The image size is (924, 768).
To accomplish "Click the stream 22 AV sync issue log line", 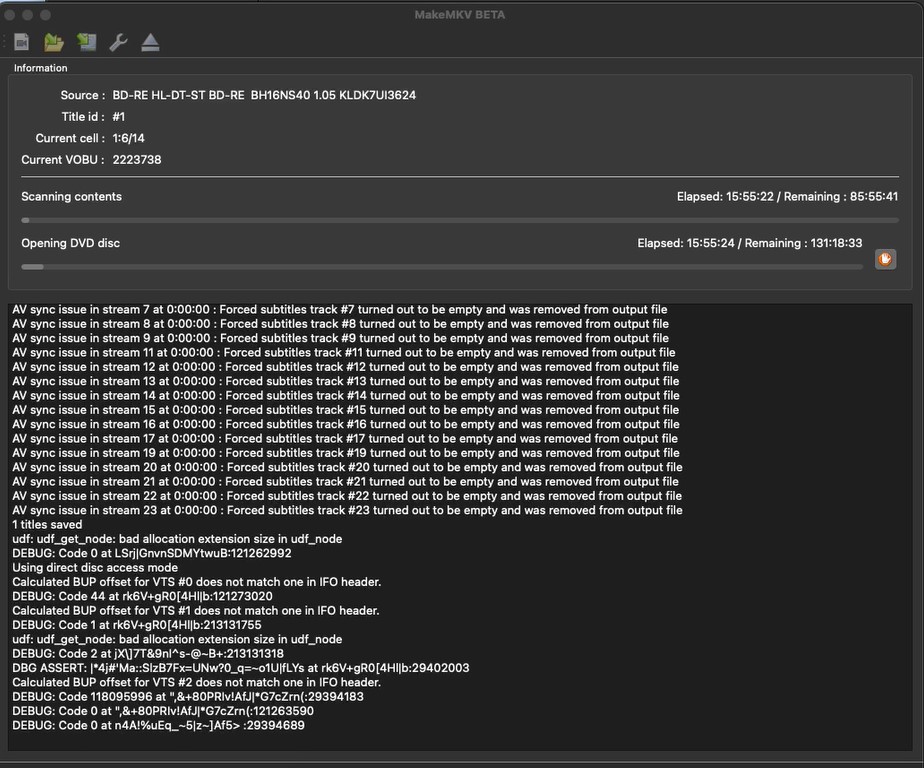I will pyautogui.click(x=346, y=496).
